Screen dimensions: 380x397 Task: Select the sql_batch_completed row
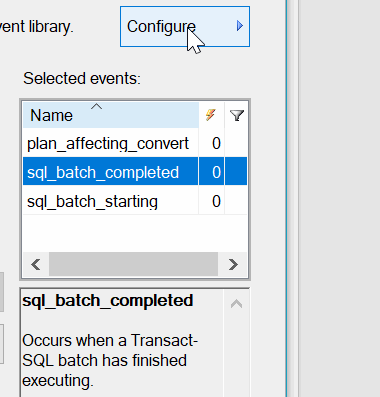135,171
